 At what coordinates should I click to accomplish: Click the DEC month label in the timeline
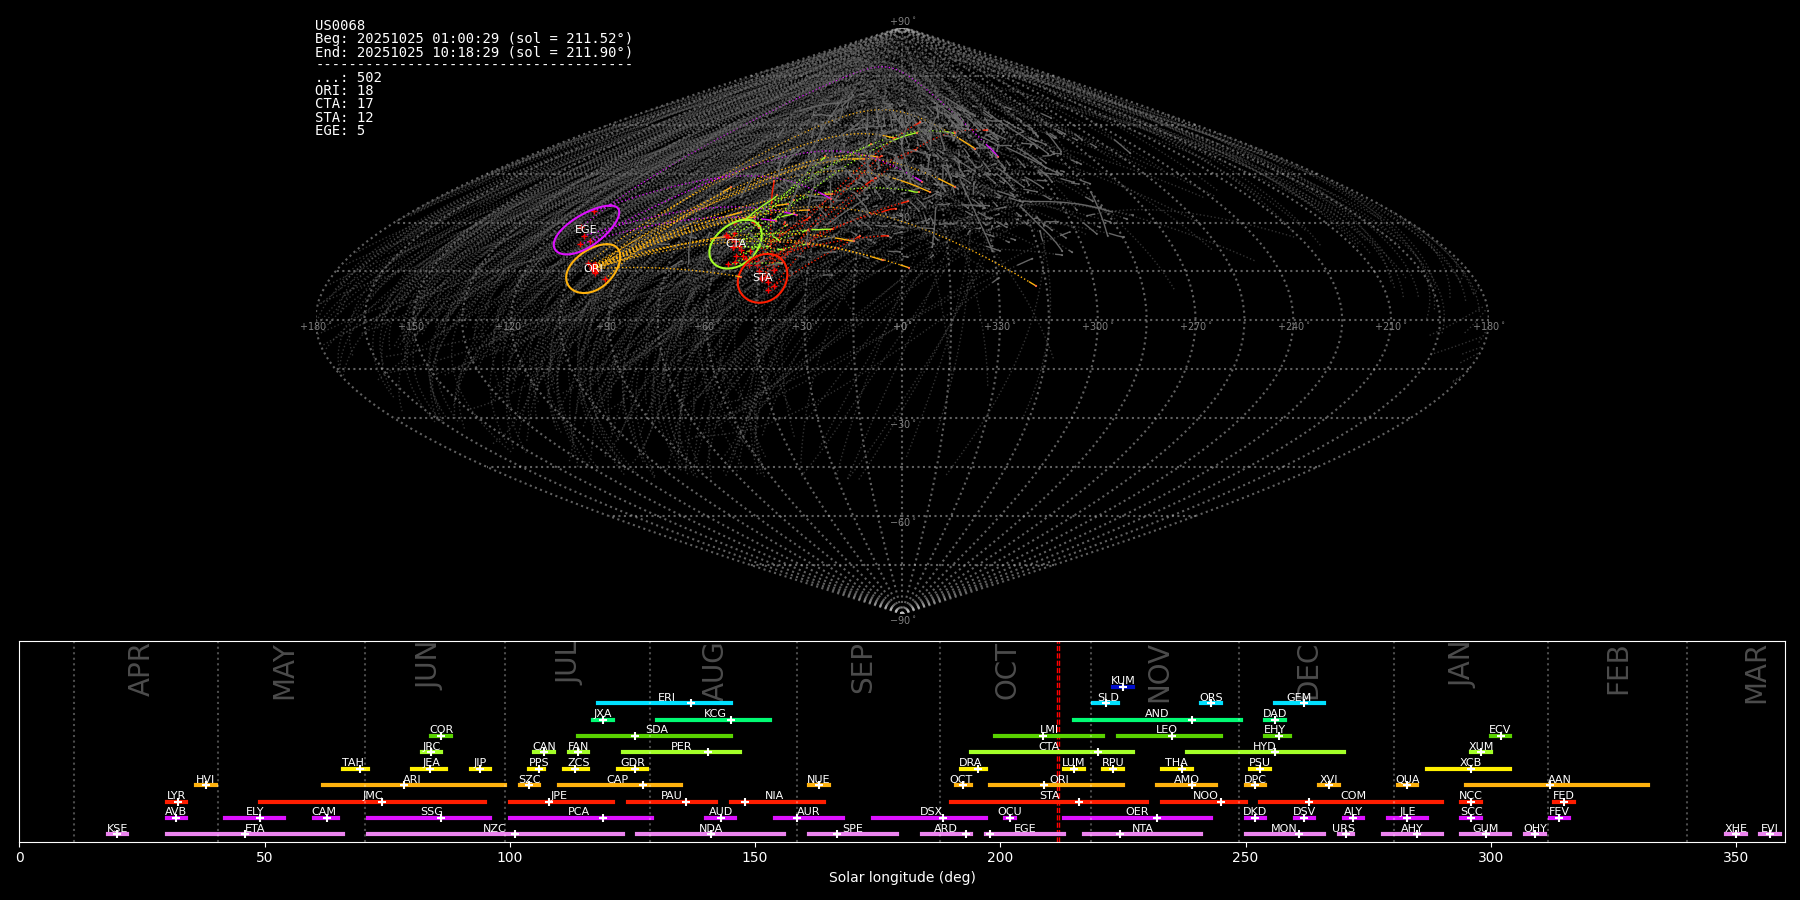(1308, 672)
